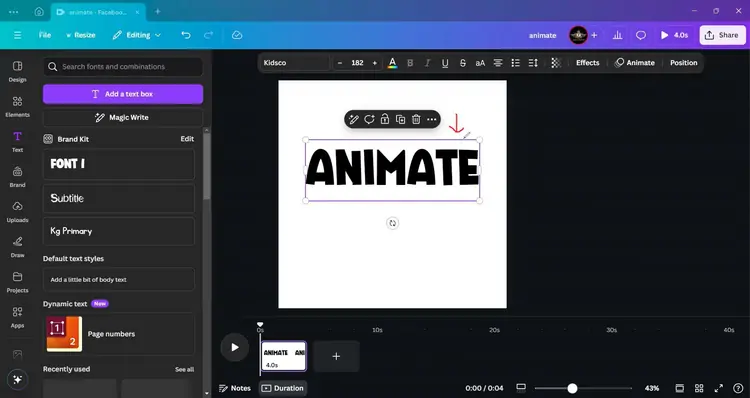The width and height of the screenshot is (750, 398).
Task: Open the Animate options
Action: tap(635, 63)
